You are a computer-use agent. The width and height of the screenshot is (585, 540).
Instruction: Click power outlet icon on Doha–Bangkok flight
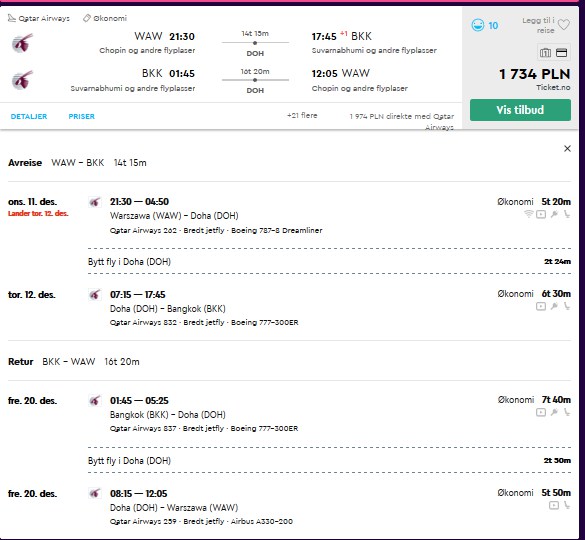(x=554, y=306)
